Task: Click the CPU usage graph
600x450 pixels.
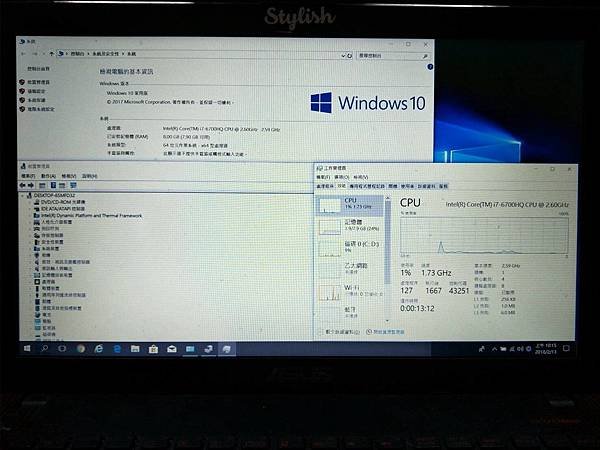Action: [x=484, y=236]
